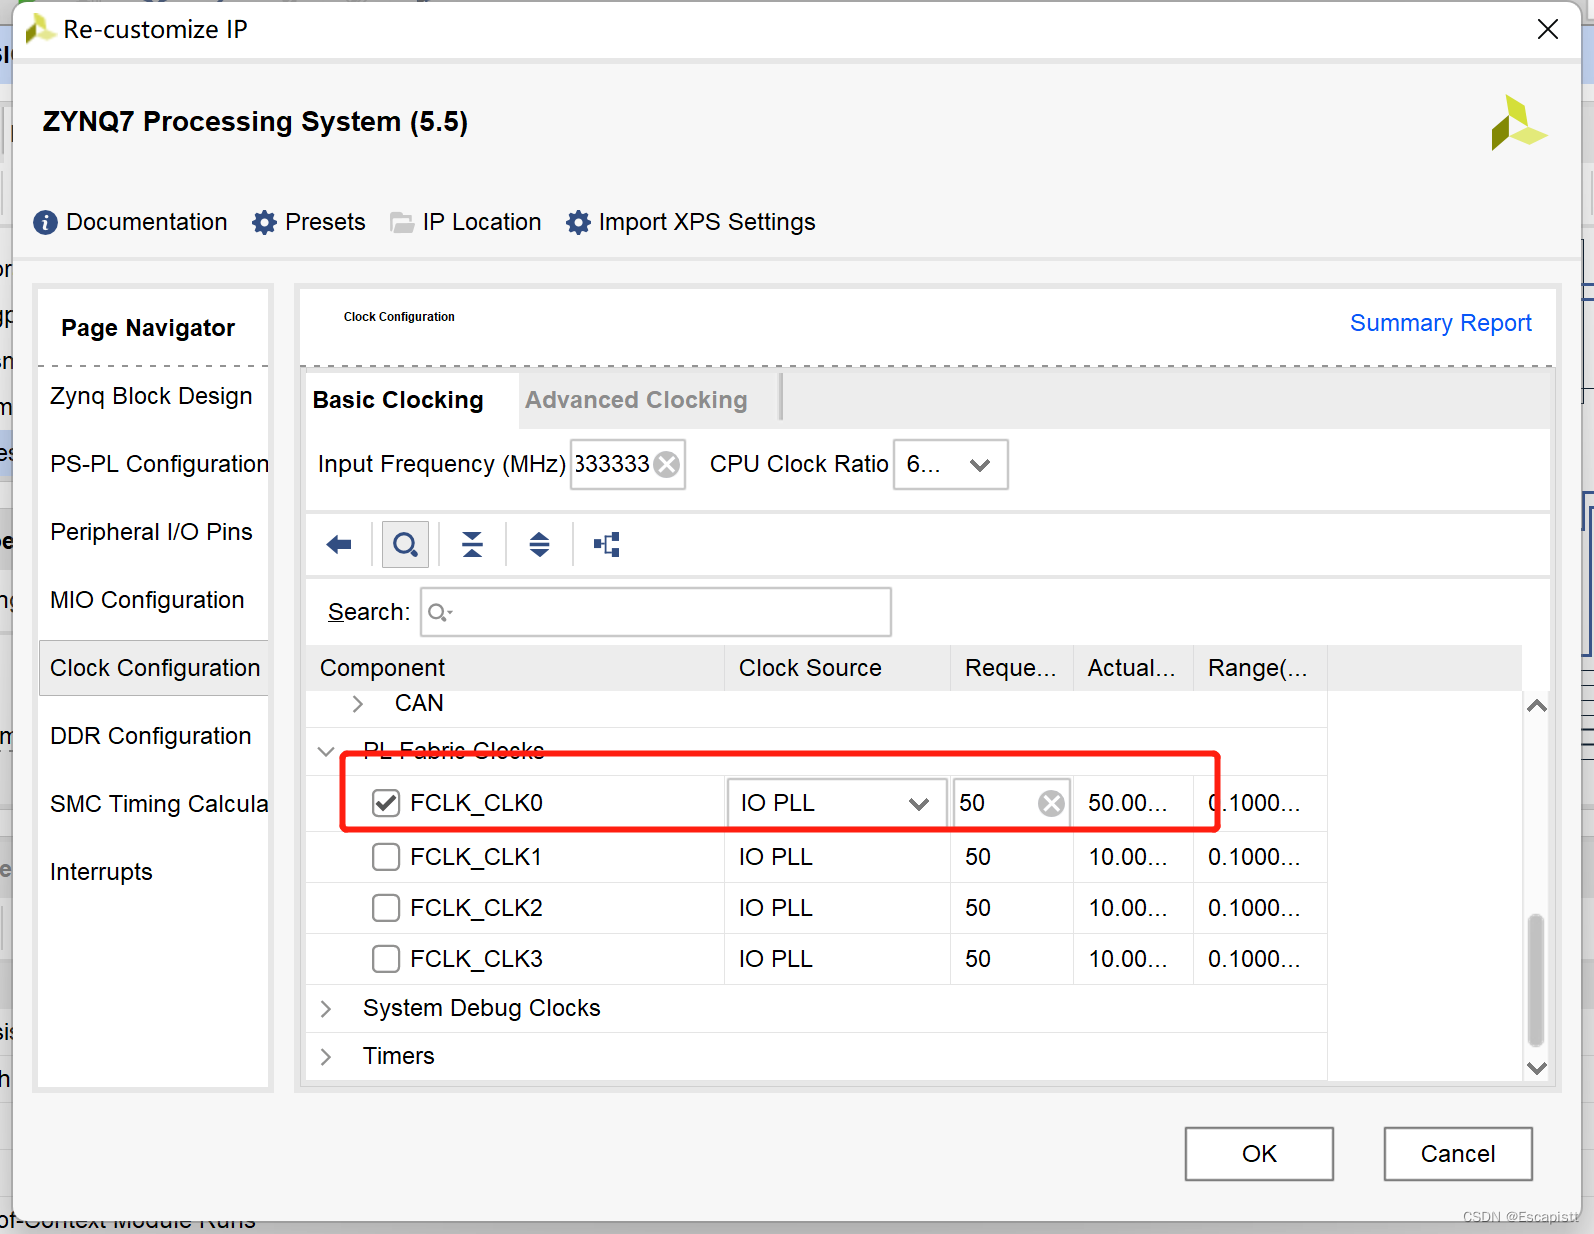Click FCLK_CLK3 actual frequency 10.00 cell
Image resolution: width=1594 pixels, height=1234 pixels.
pyautogui.click(x=1133, y=959)
